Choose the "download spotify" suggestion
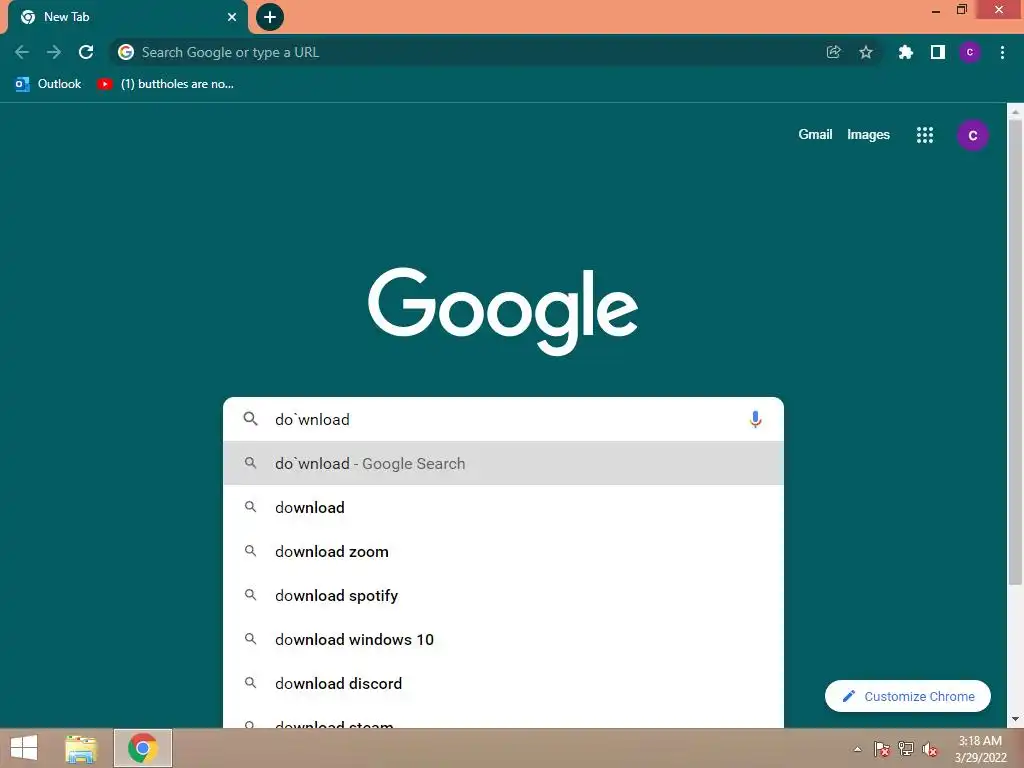Screen dimensions: 1024x768 503,596
